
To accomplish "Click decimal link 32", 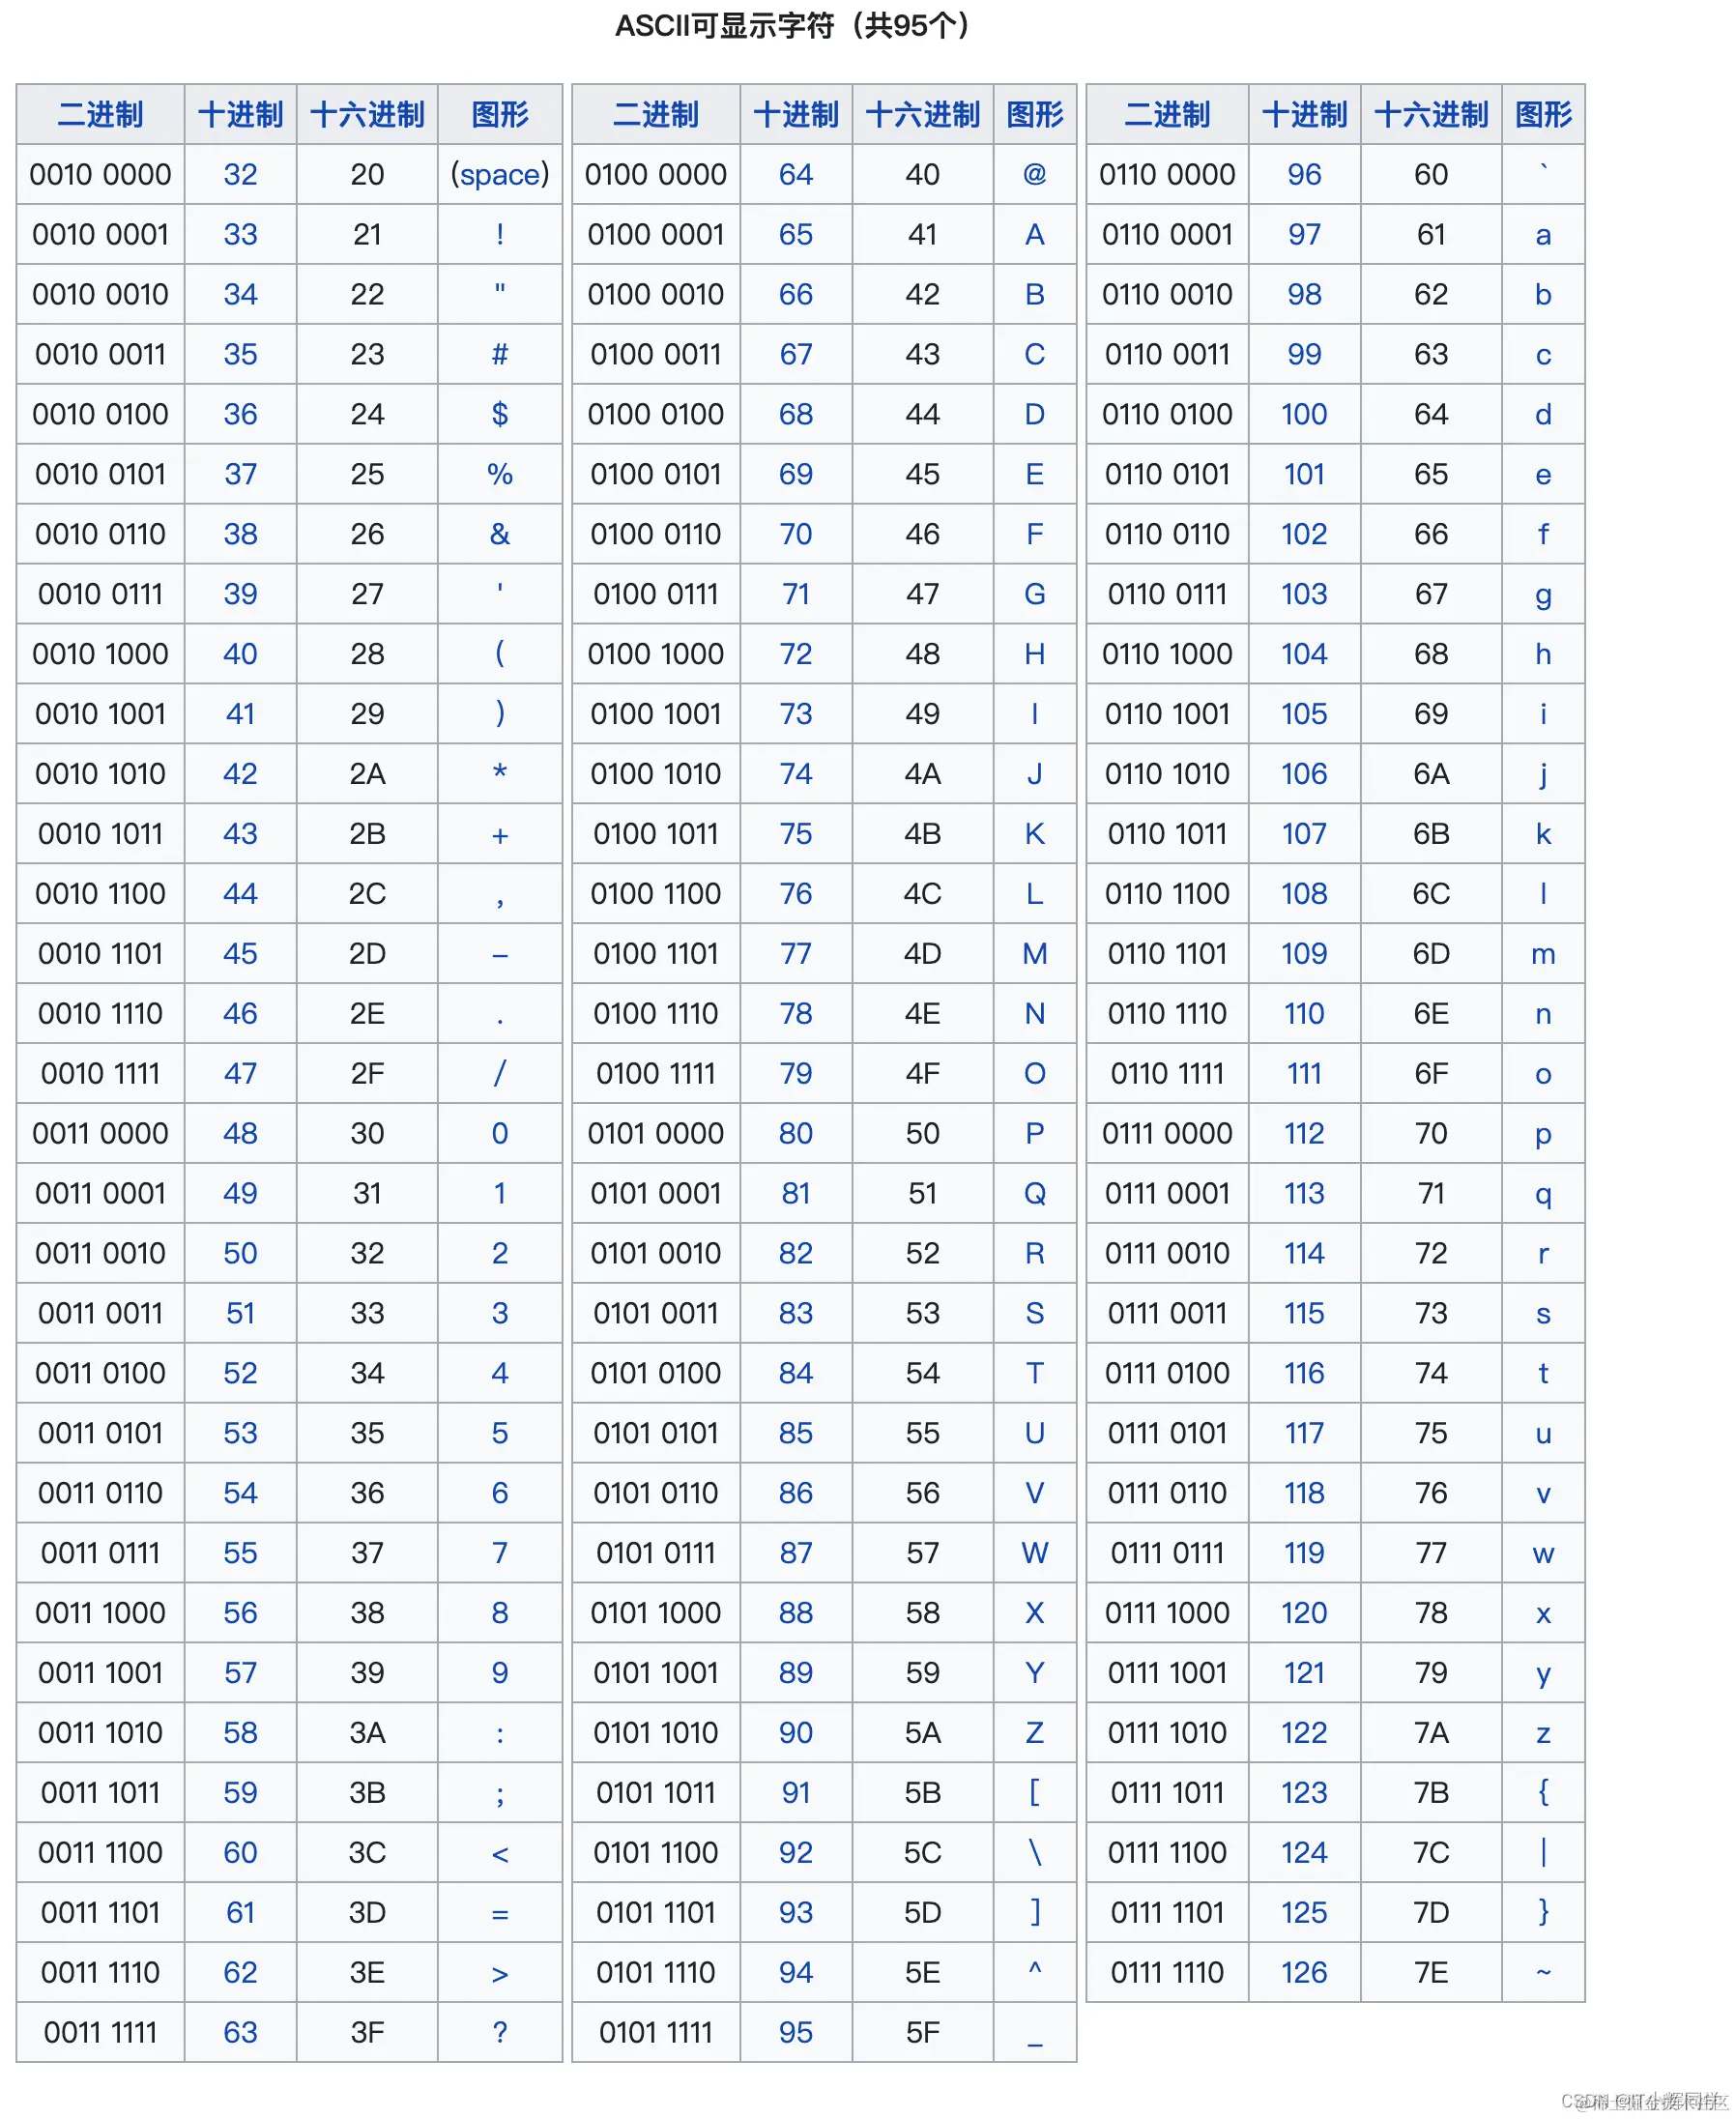I will coord(240,175).
